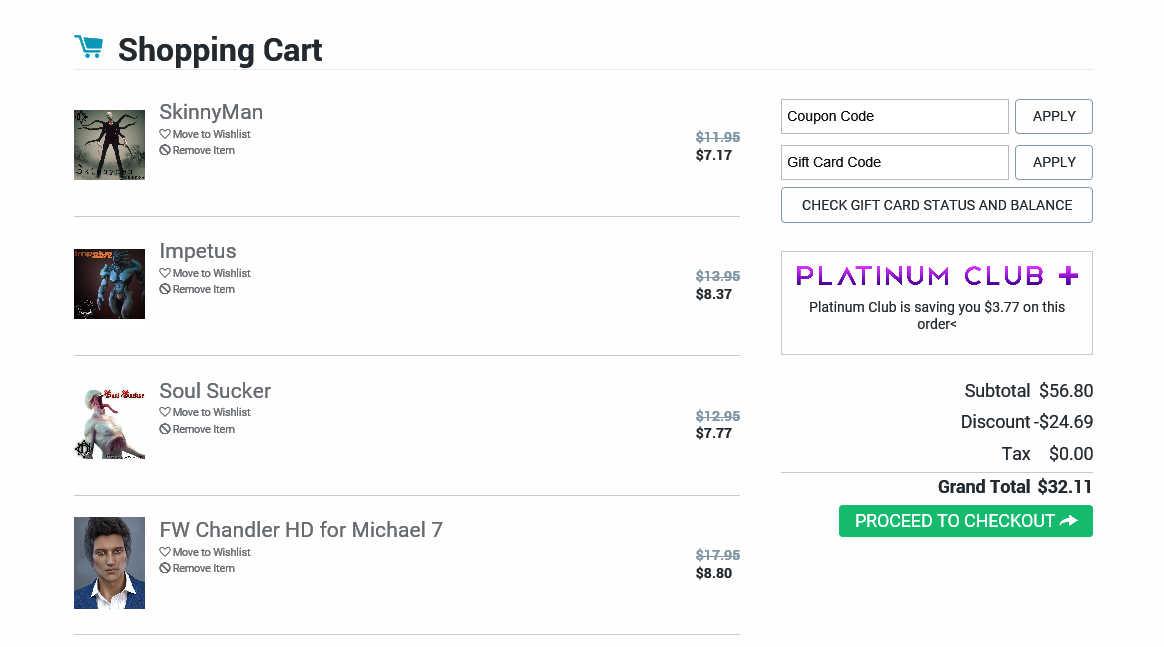The height and width of the screenshot is (647, 1164).
Task: Open the Soul Sucker product thumbnail
Action: [109, 423]
